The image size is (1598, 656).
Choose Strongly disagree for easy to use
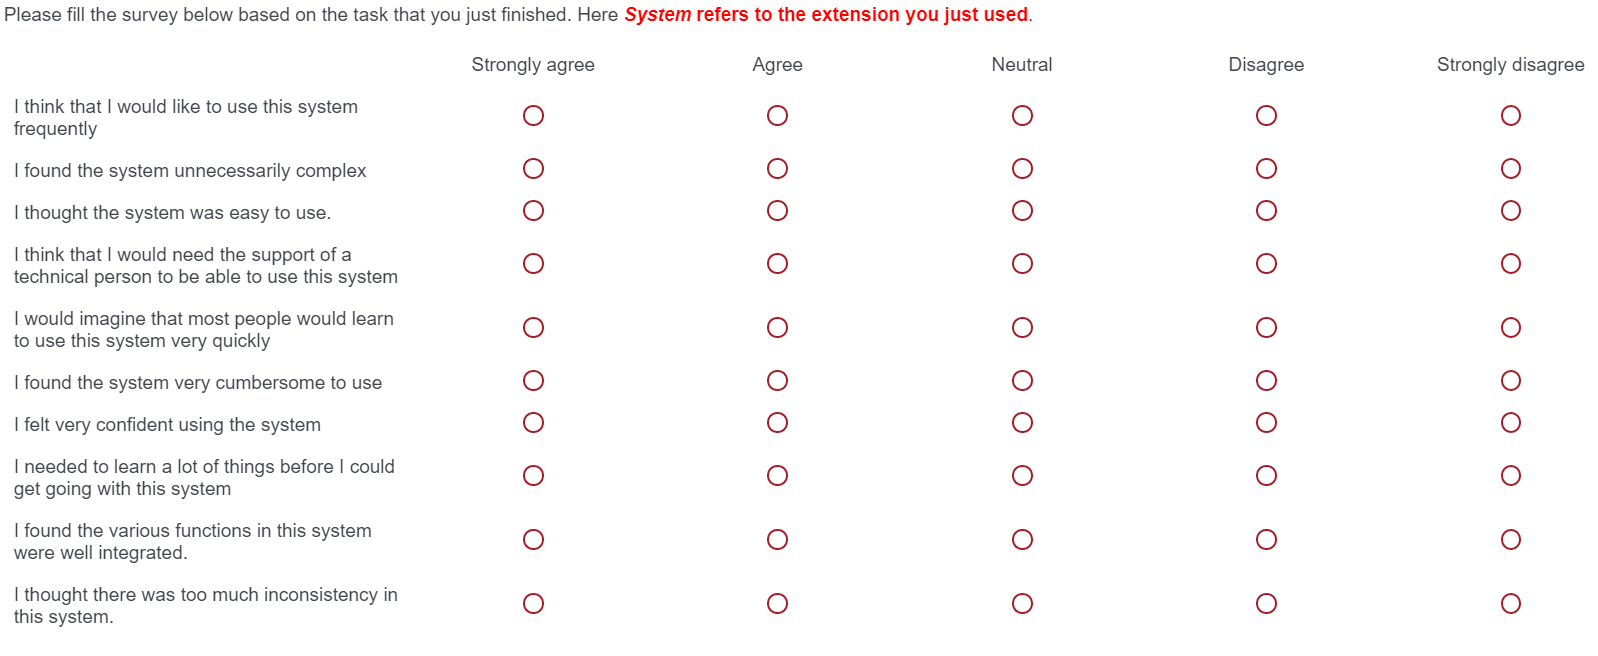click(x=1510, y=211)
